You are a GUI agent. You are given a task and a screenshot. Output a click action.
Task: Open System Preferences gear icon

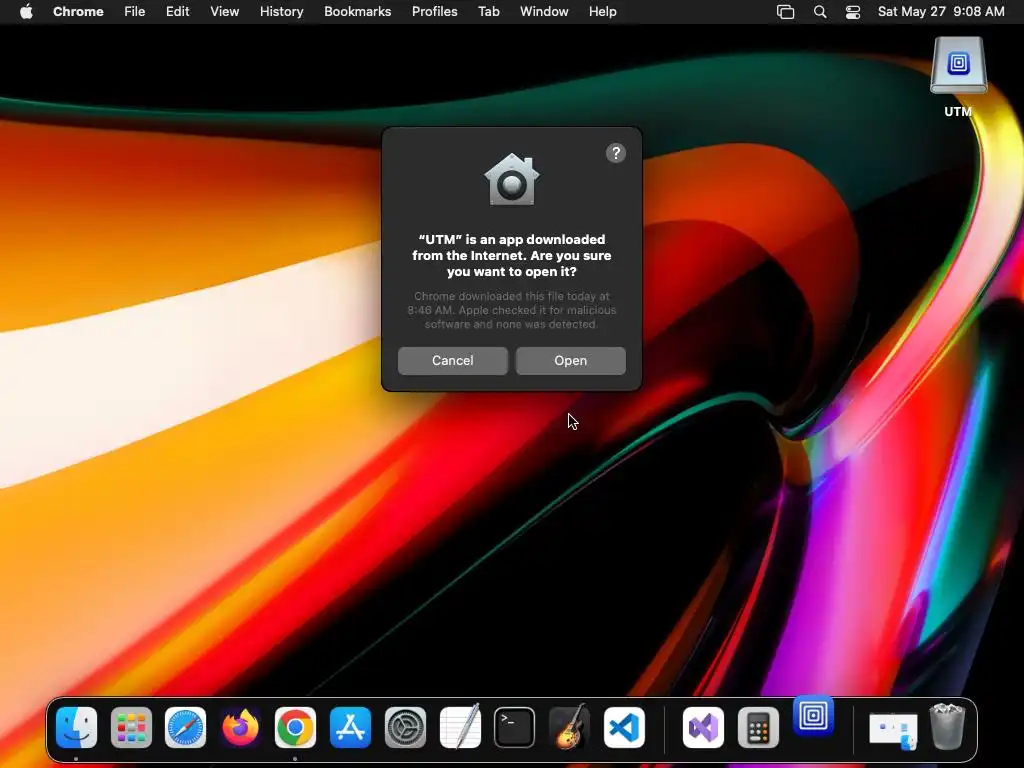tap(405, 727)
